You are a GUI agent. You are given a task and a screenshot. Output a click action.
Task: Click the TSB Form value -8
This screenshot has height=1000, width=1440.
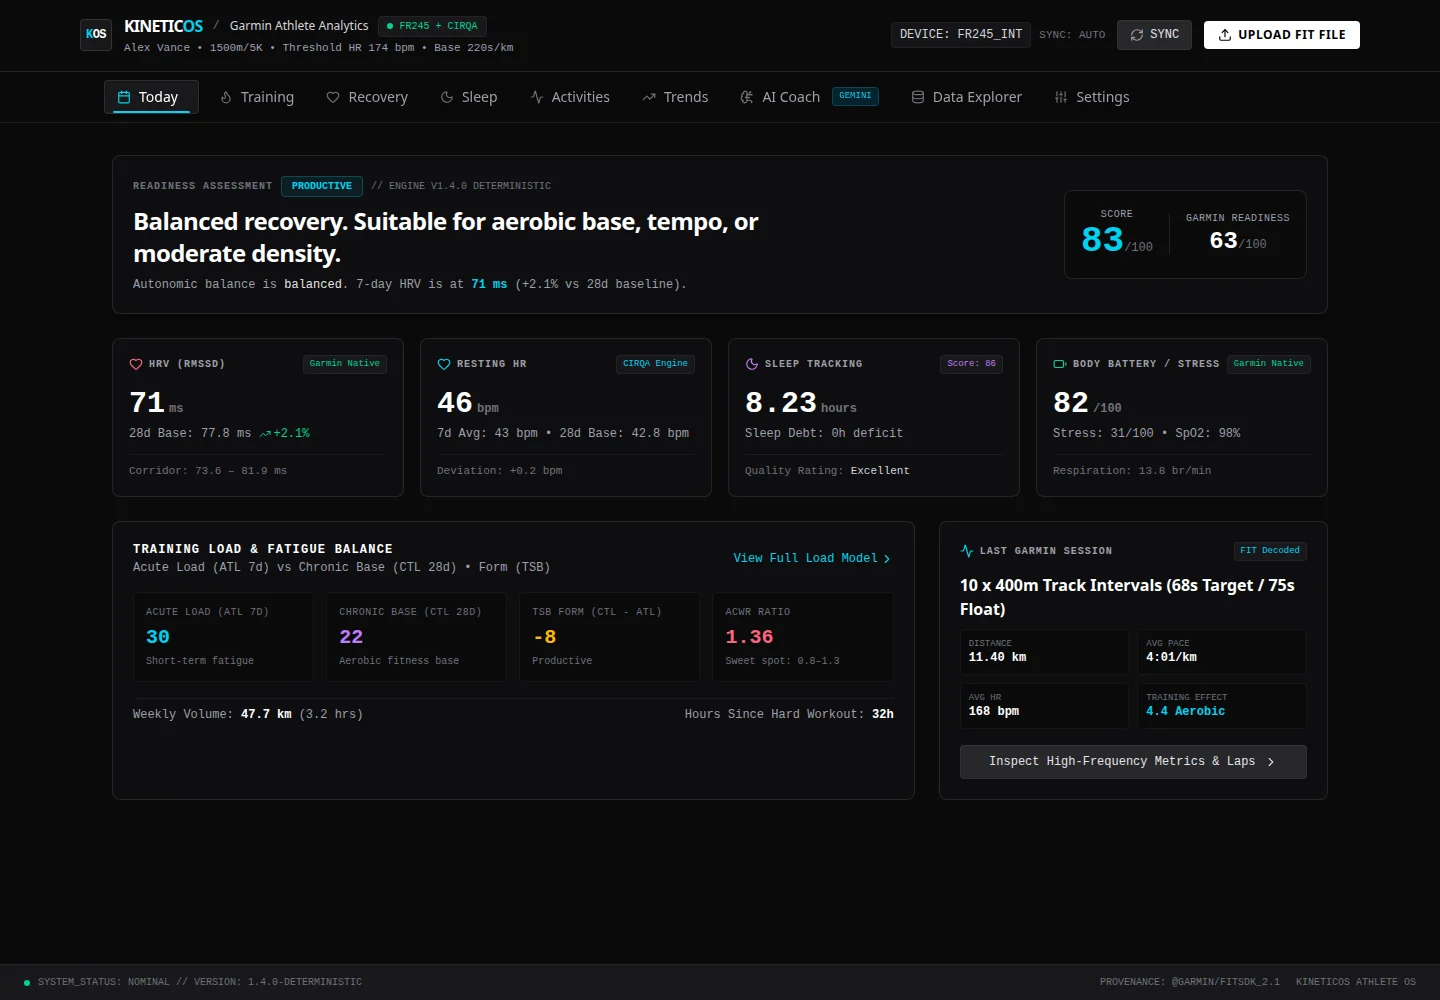(x=544, y=637)
